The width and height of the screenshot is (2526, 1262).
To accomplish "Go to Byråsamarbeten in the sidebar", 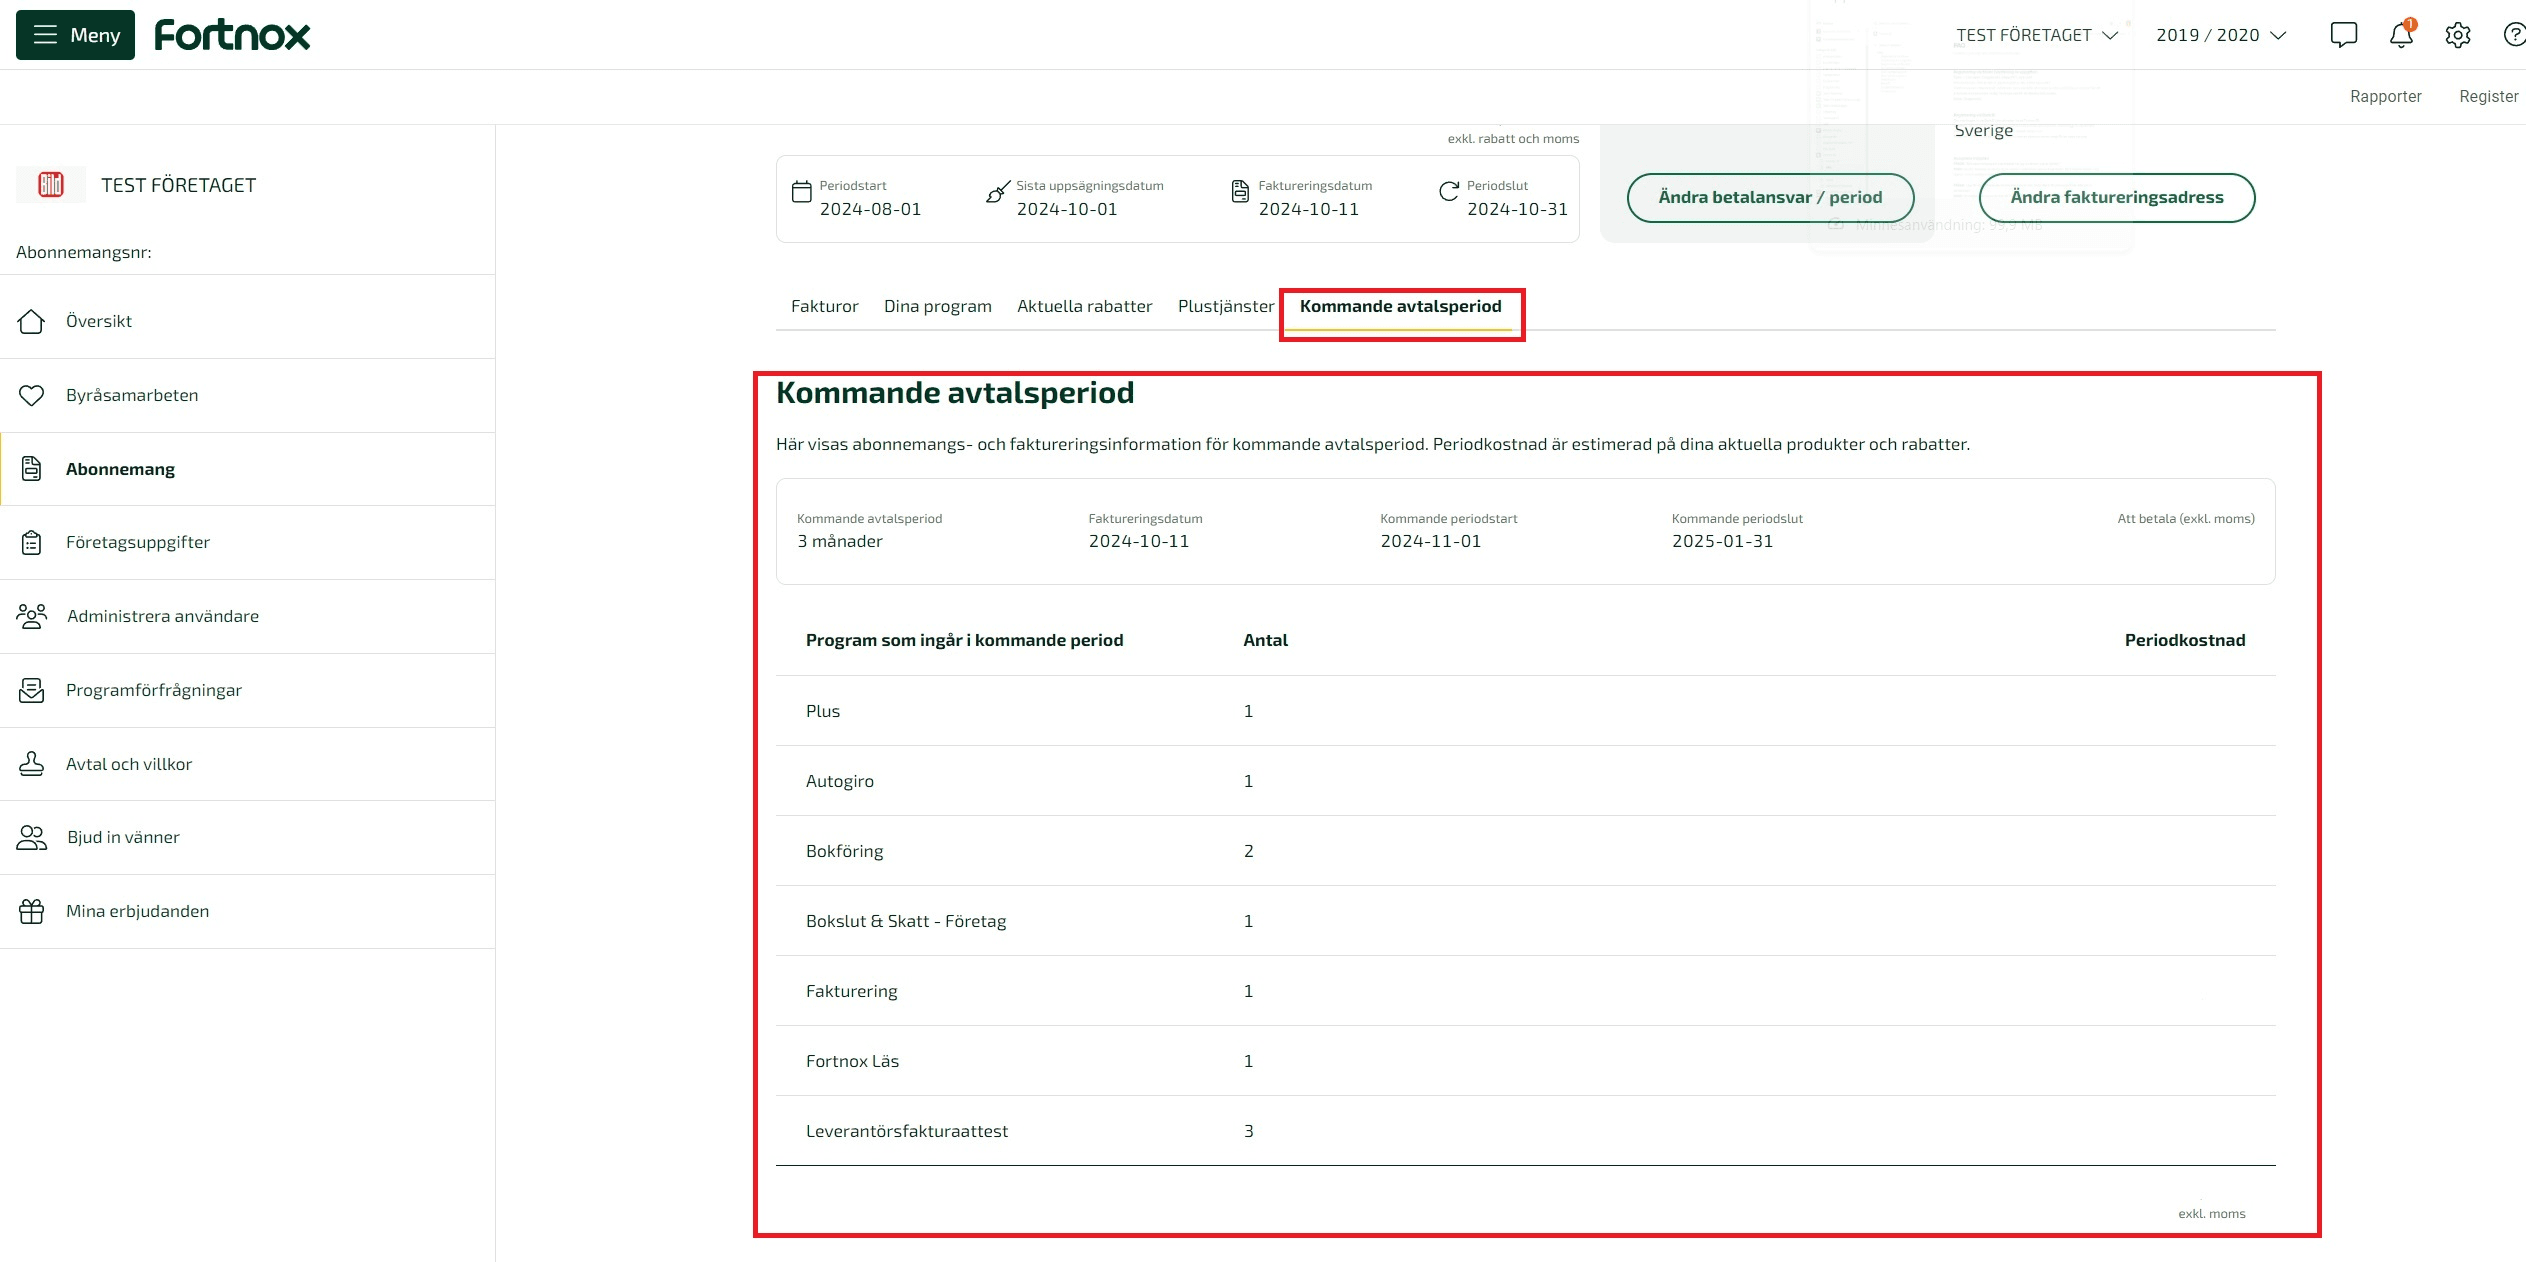I will pyautogui.click(x=247, y=395).
